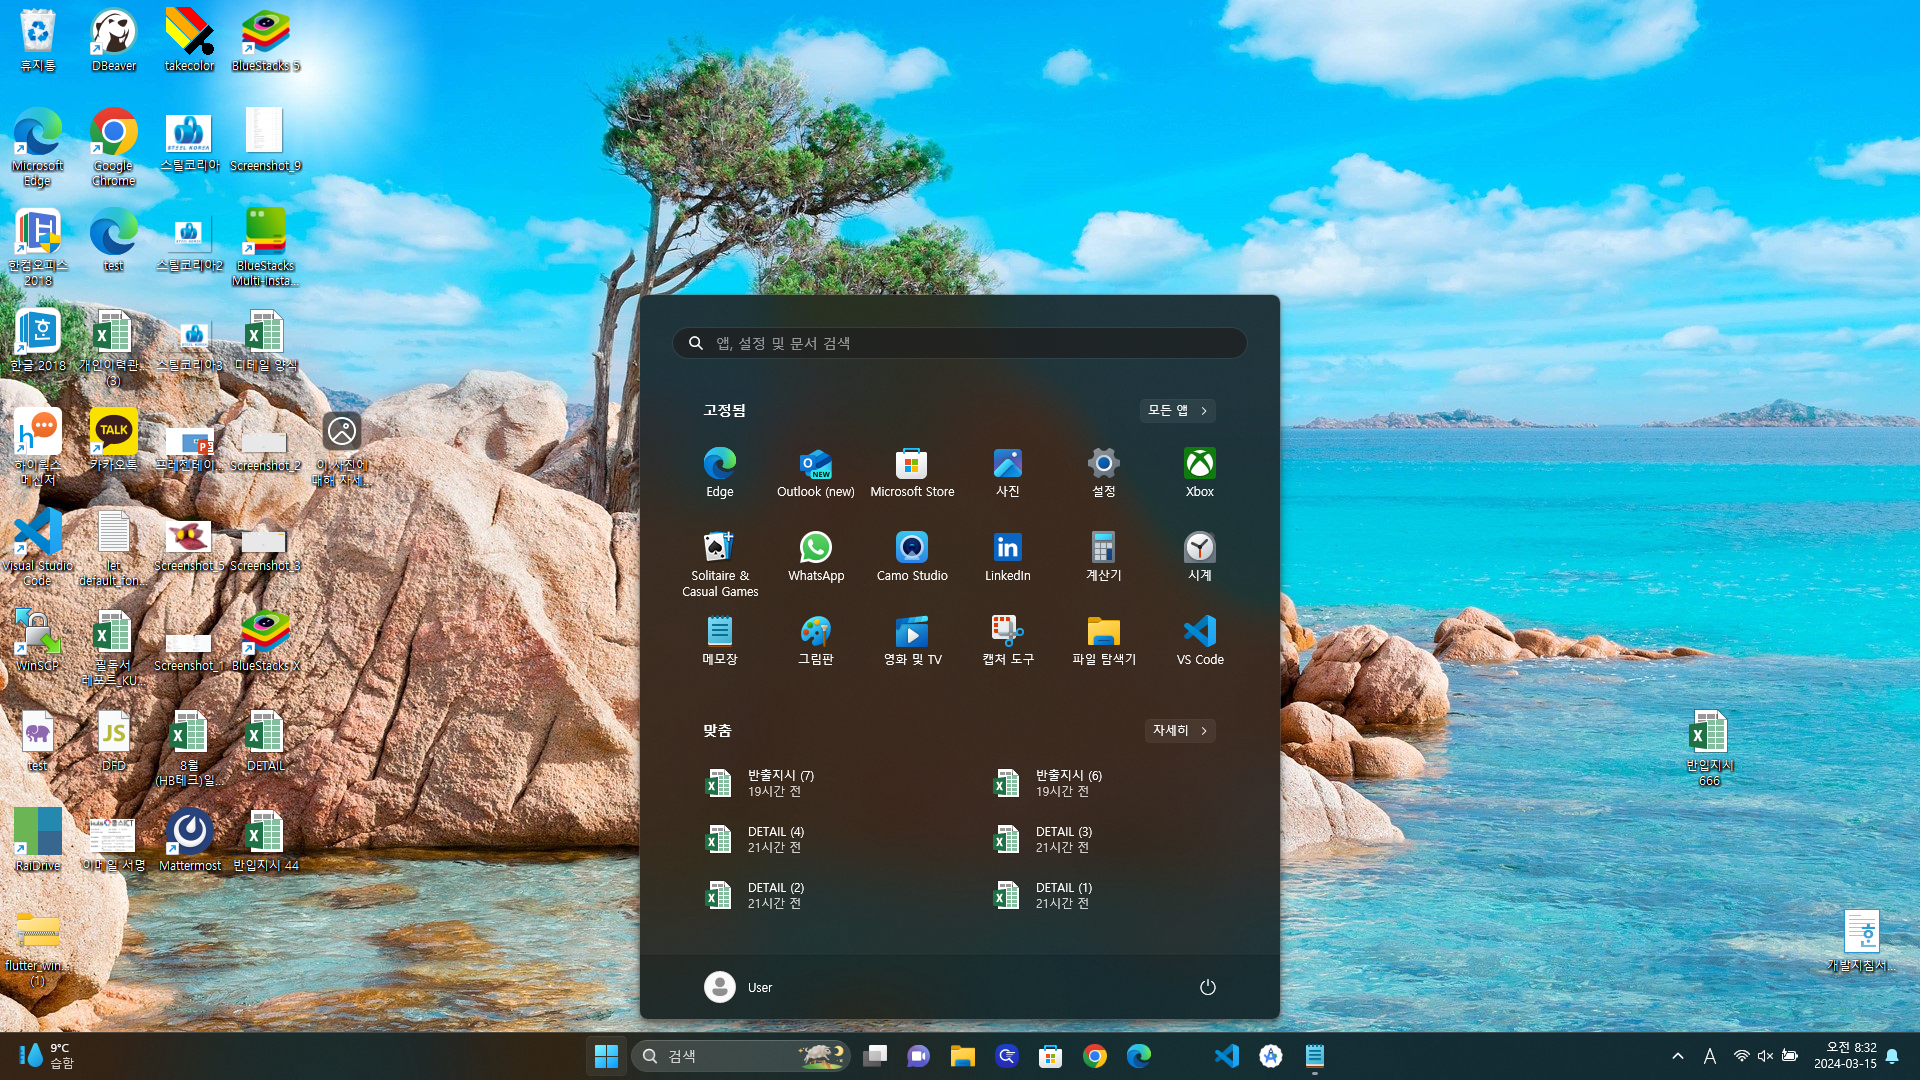Select the WinSCP desktop icon

38,640
